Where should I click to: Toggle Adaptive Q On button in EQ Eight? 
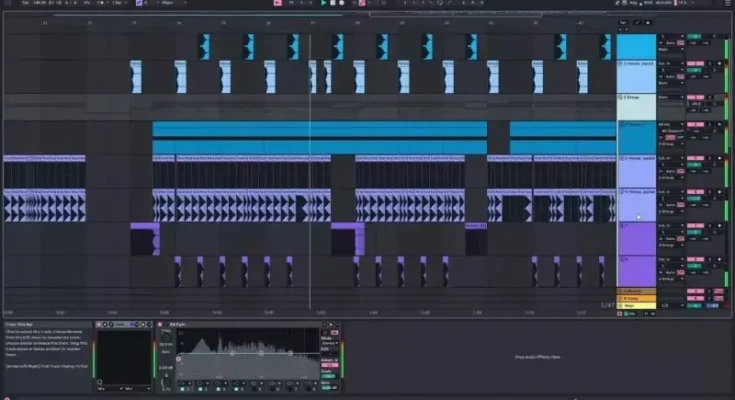[331, 364]
